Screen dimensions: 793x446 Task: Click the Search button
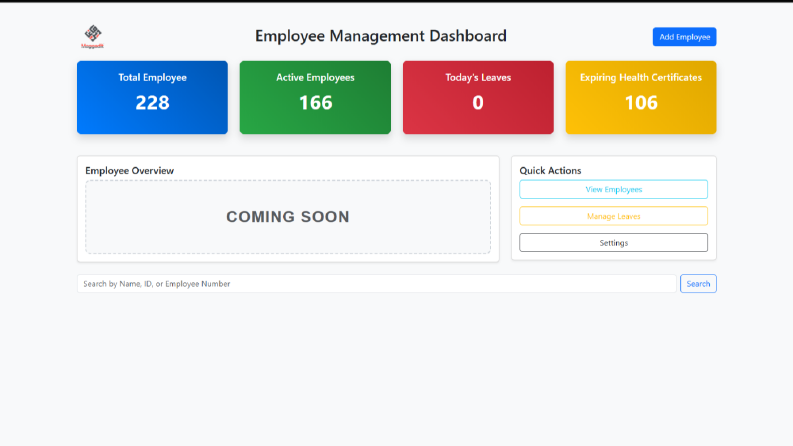698,284
